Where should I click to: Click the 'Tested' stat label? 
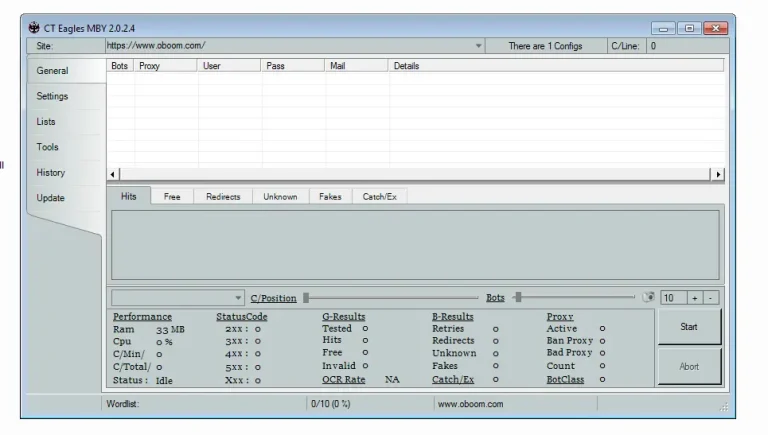(336, 328)
